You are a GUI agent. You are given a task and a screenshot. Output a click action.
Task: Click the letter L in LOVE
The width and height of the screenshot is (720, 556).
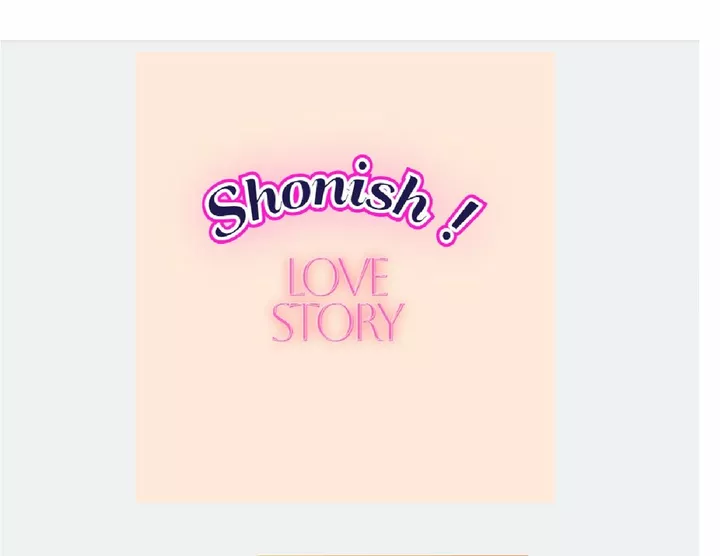295,277
